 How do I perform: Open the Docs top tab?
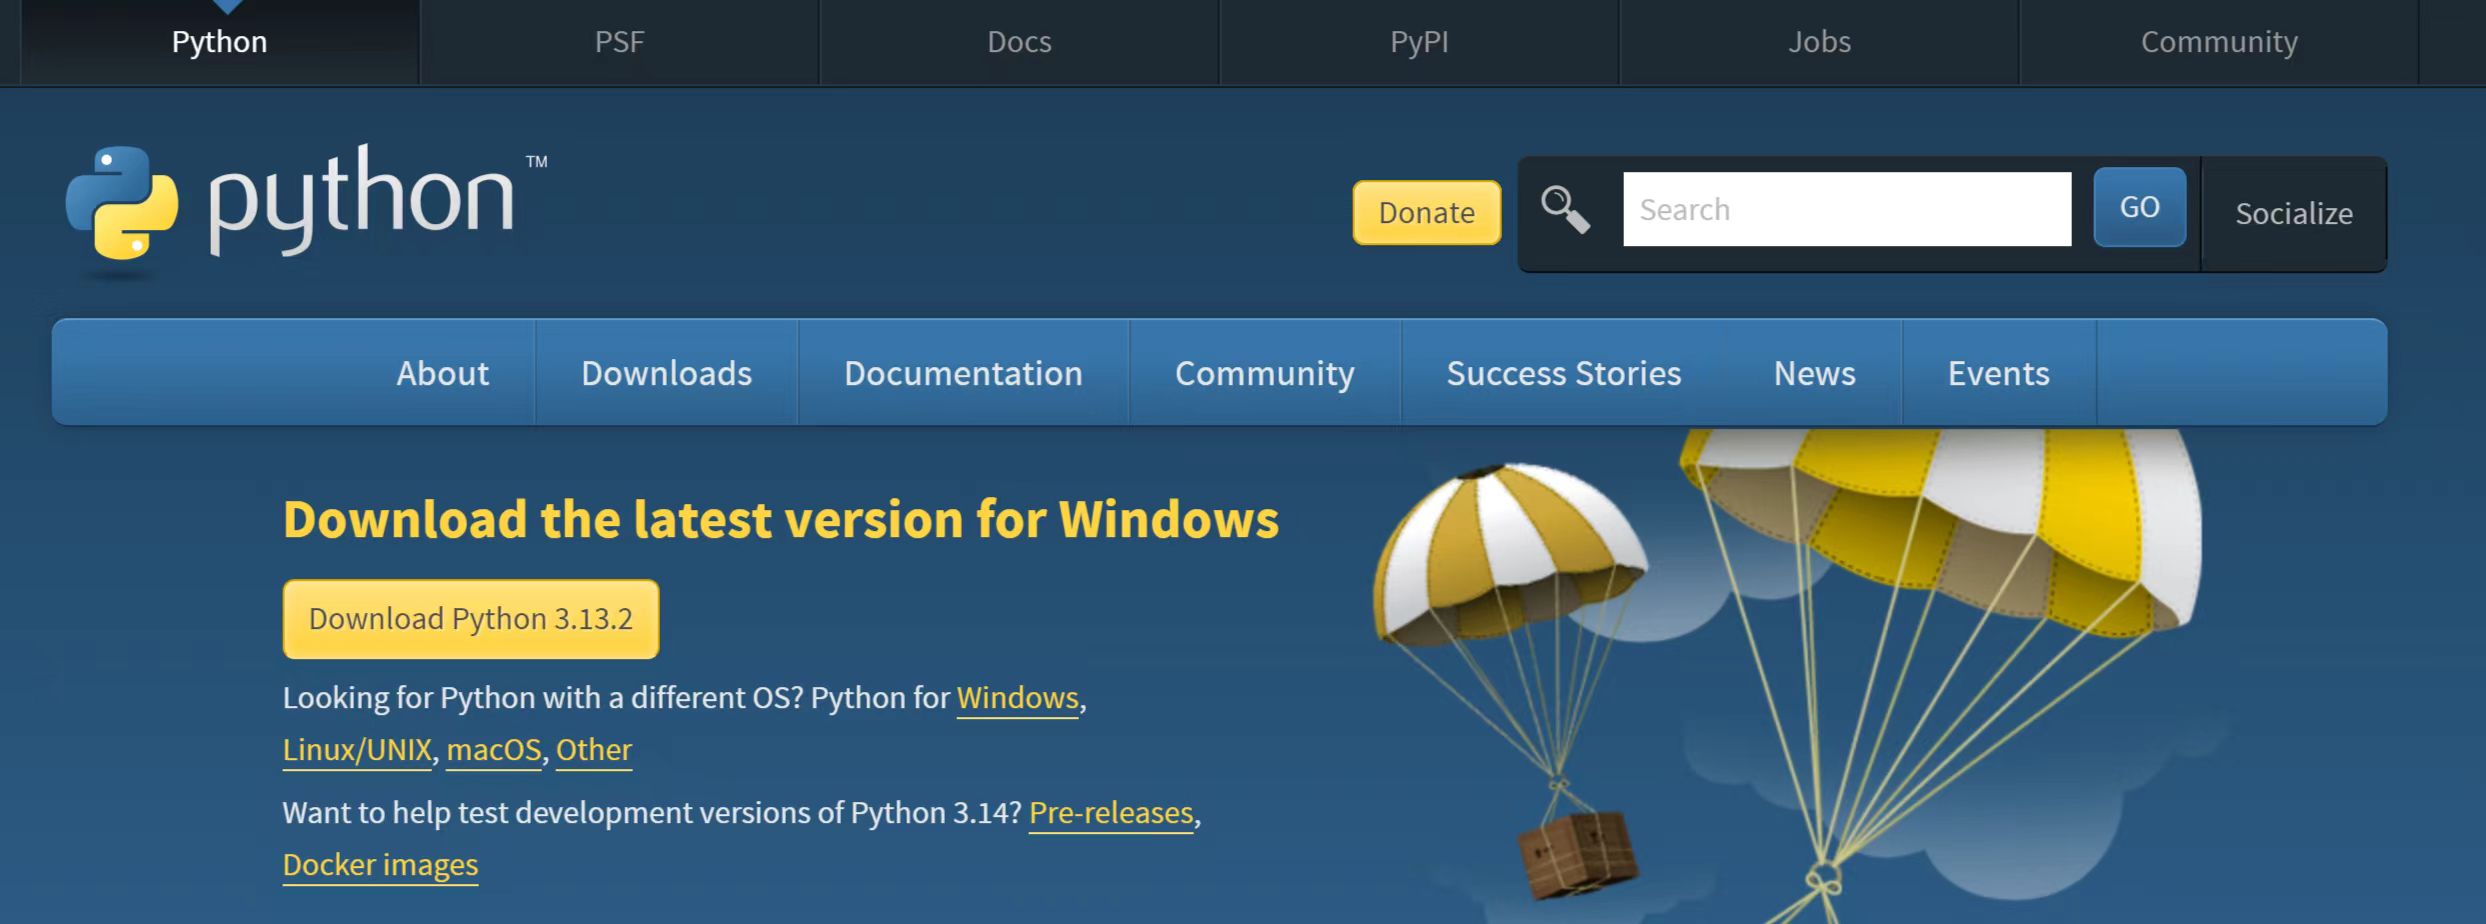pos(1020,42)
